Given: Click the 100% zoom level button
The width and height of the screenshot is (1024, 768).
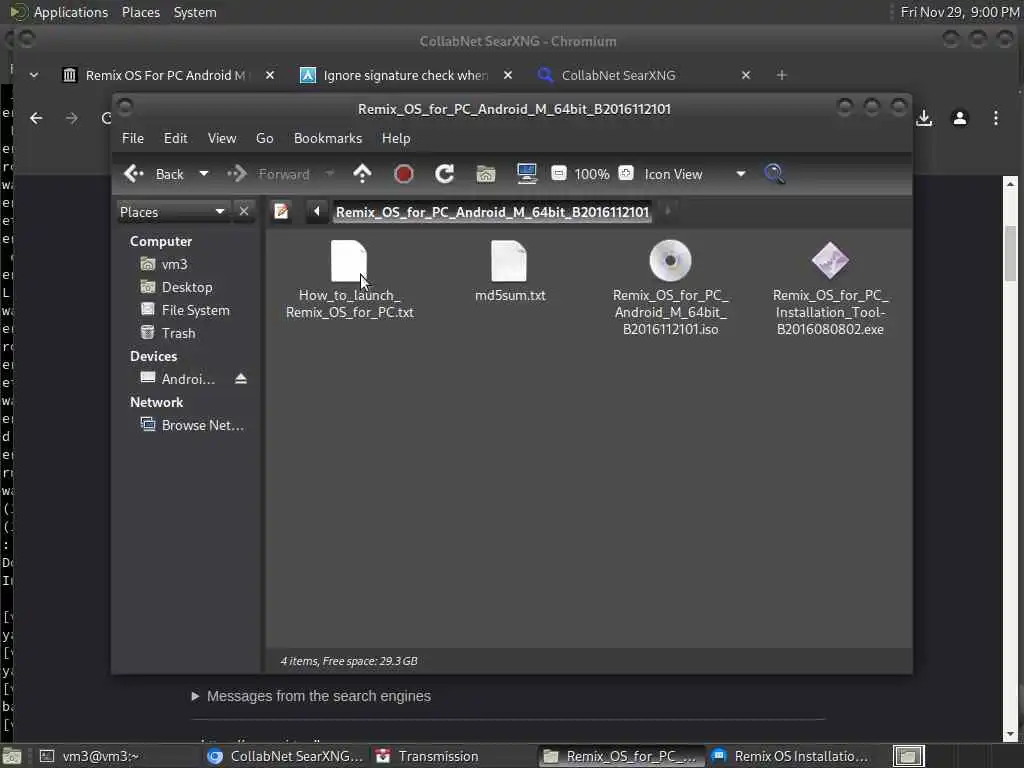Looking at the screenshot, I should pyautogui.click(x=592, y=174).
